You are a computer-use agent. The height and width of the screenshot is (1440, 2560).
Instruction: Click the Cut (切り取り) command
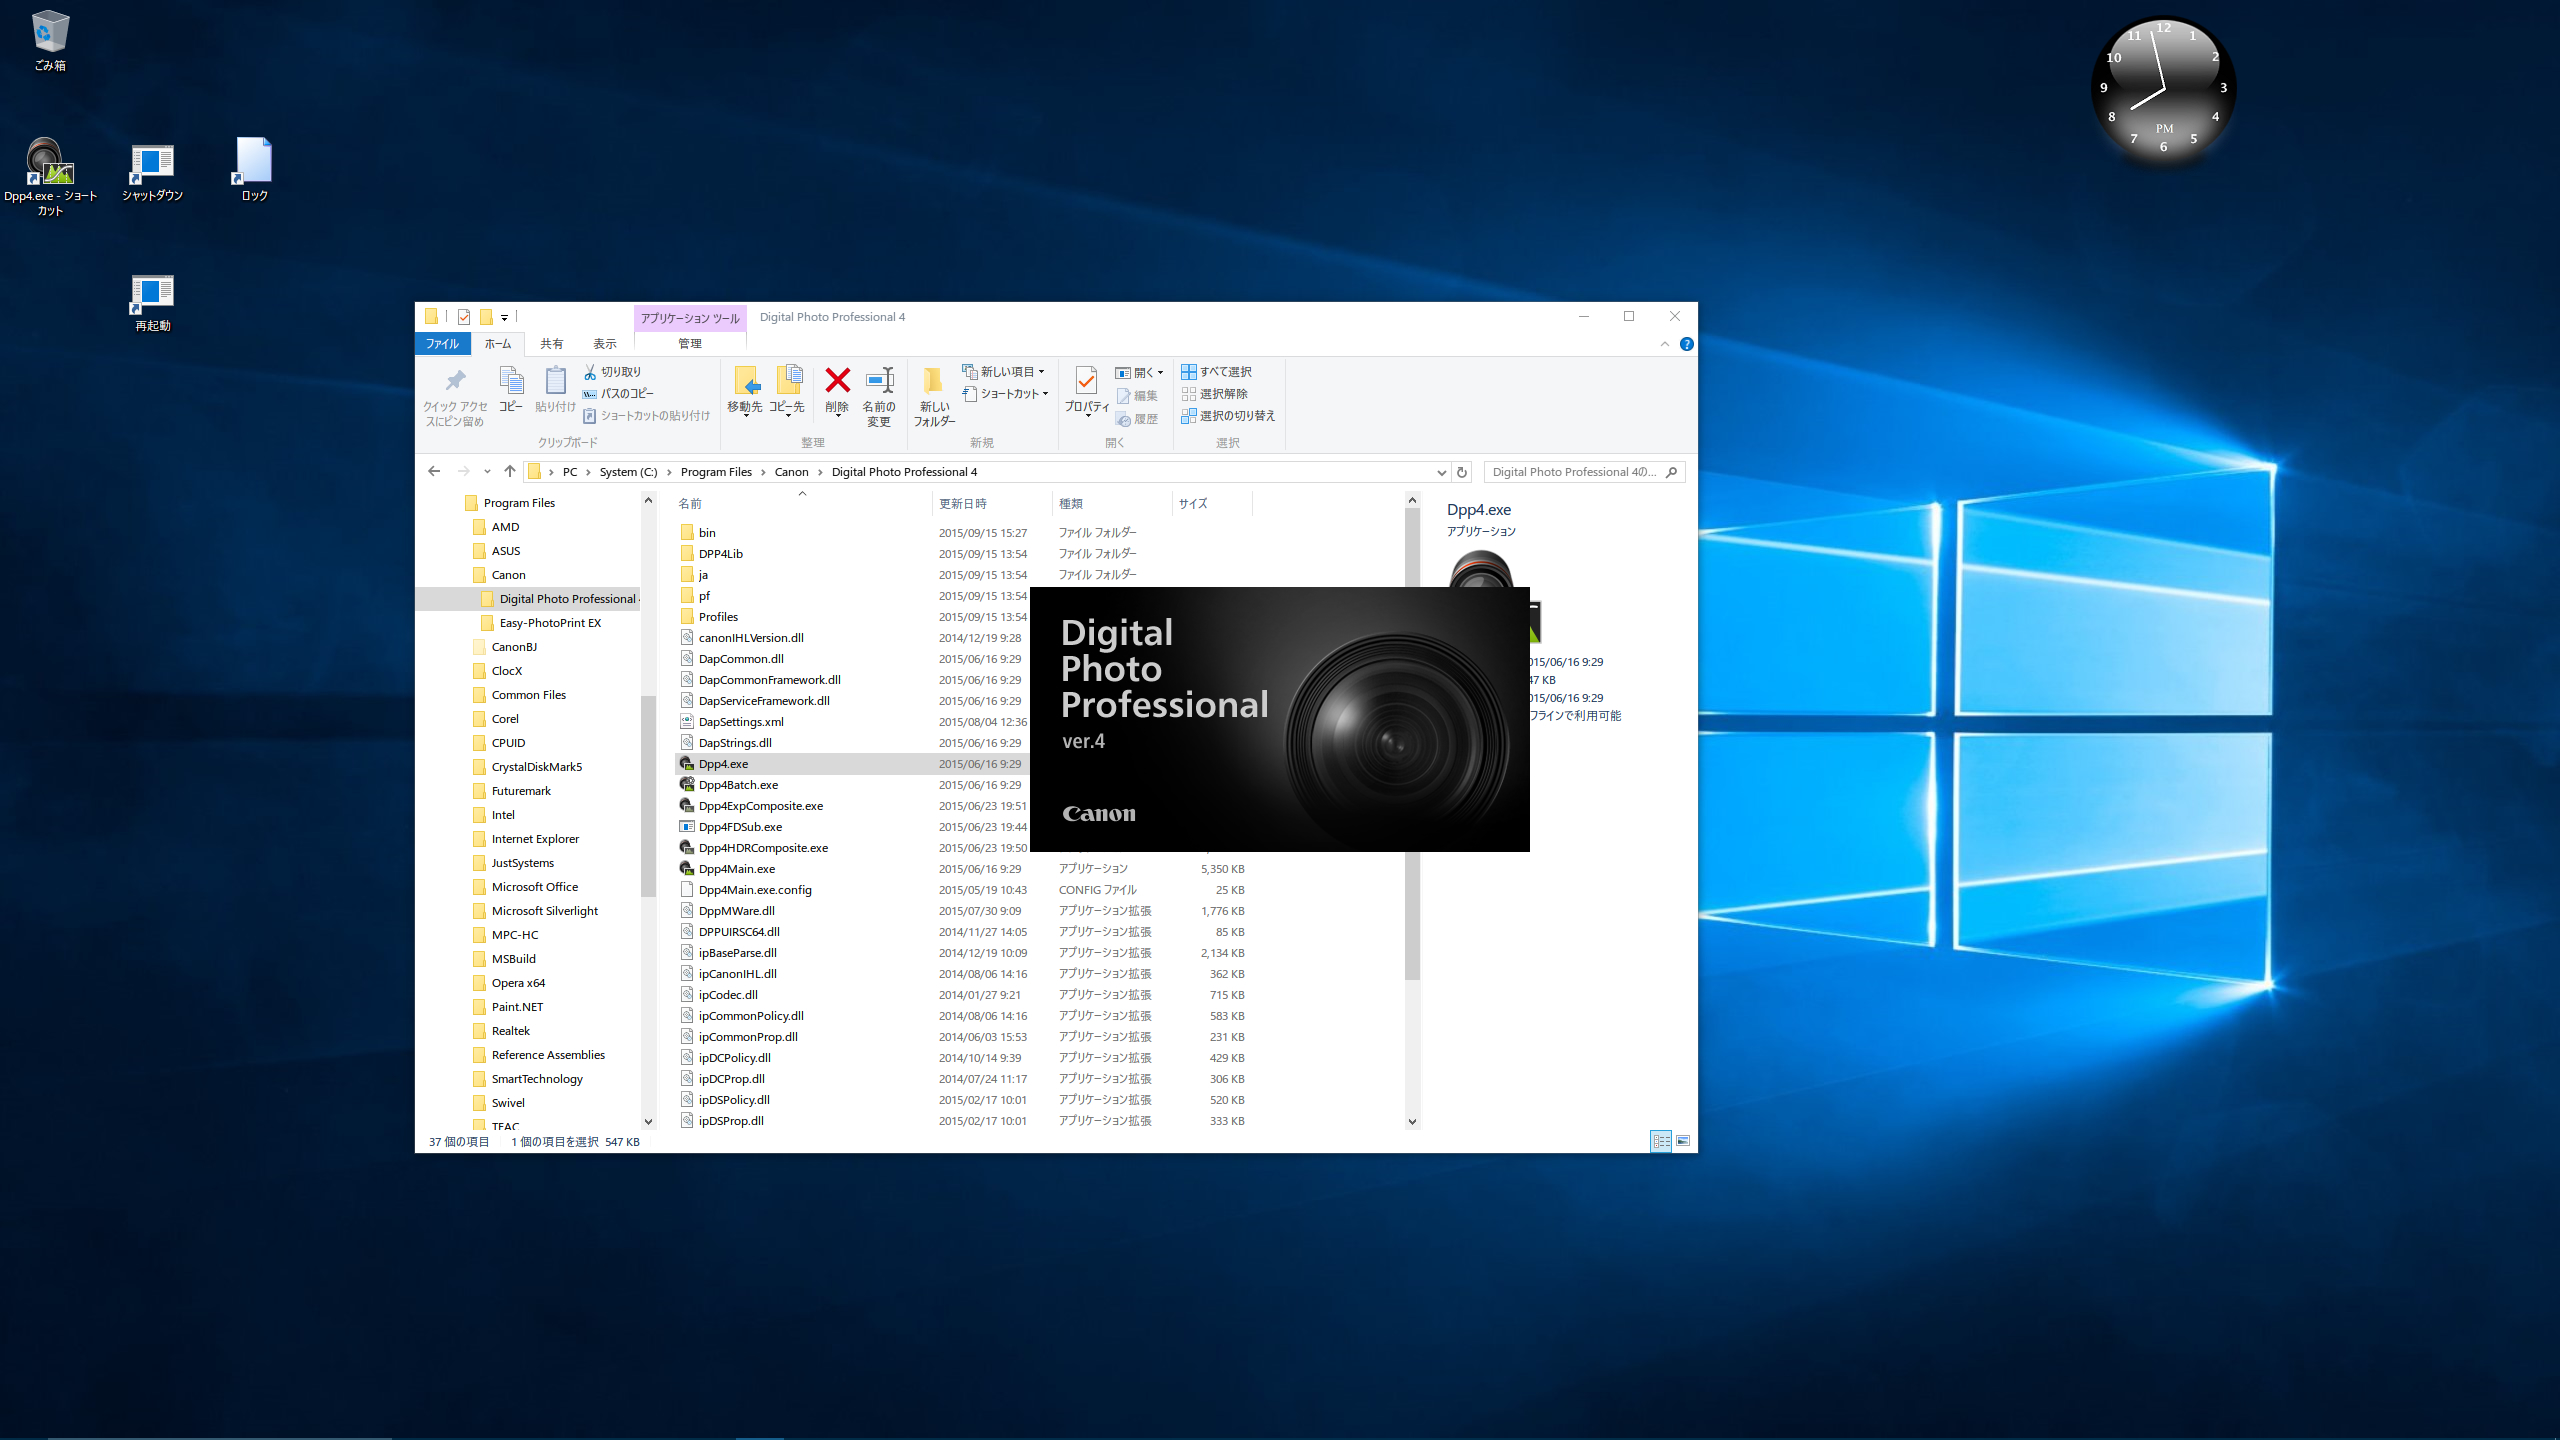tap(612, 372)
